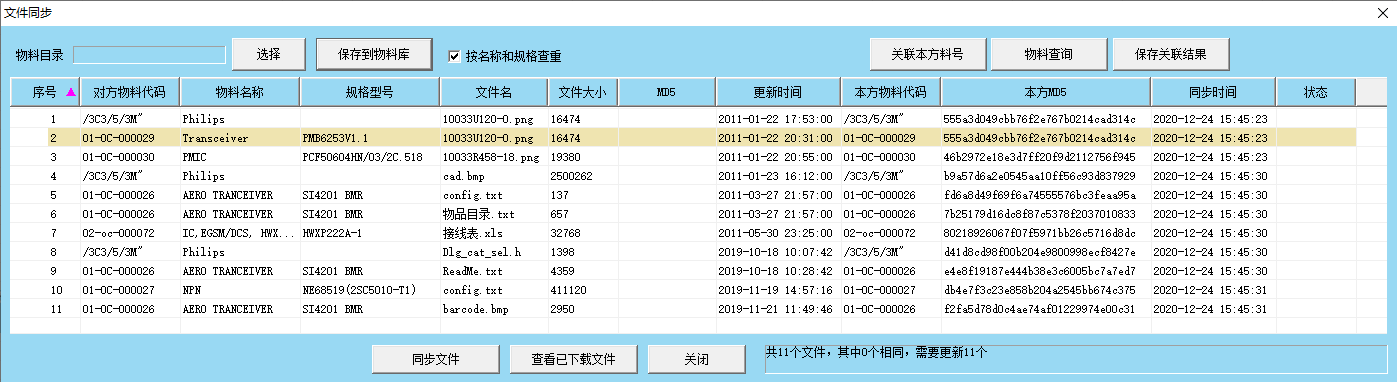The height and width of the screenshot is (382, 1397).
Task: Click file size 32768
Action: [565, 233]
